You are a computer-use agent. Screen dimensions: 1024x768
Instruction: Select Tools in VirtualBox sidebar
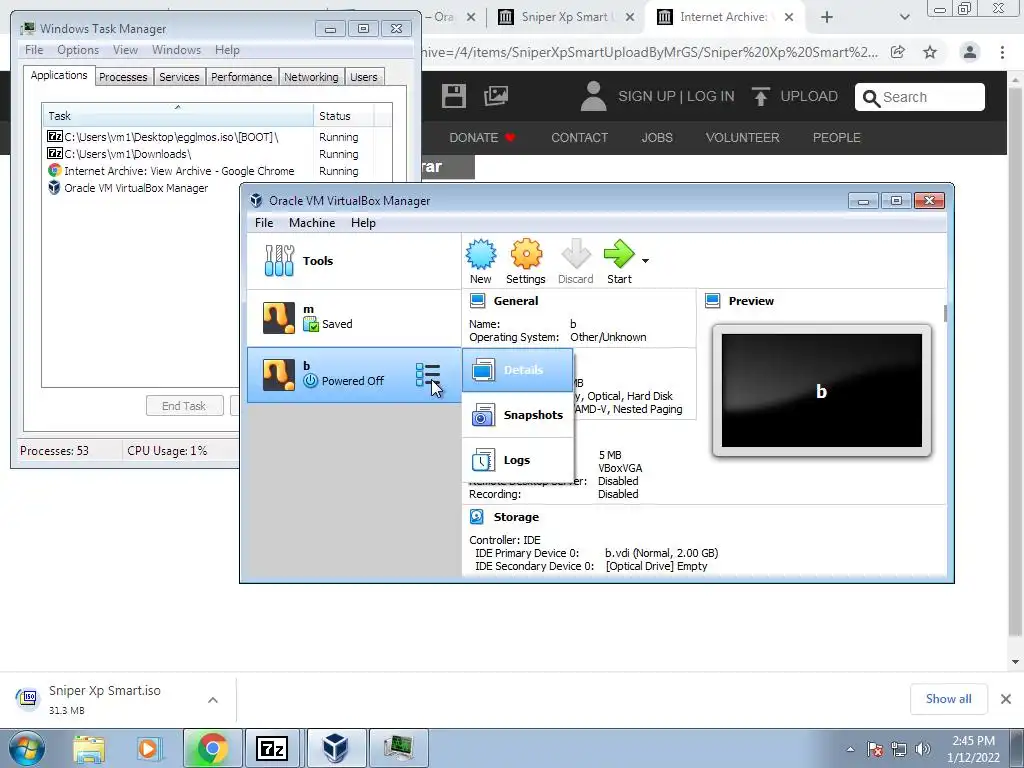[353, 261]
